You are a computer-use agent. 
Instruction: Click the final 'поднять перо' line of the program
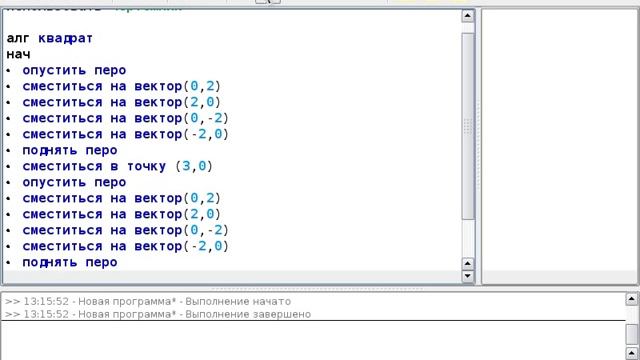click(70, 262)
